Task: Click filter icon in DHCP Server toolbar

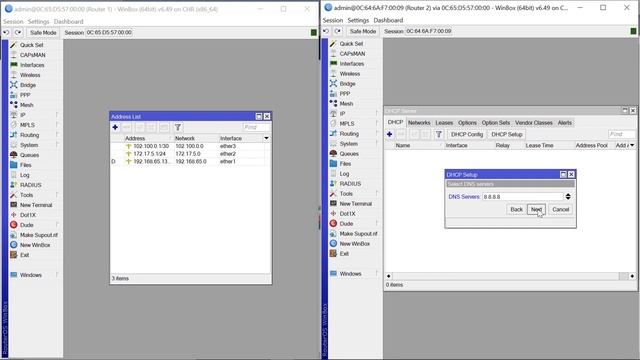Action: [438, 134]
